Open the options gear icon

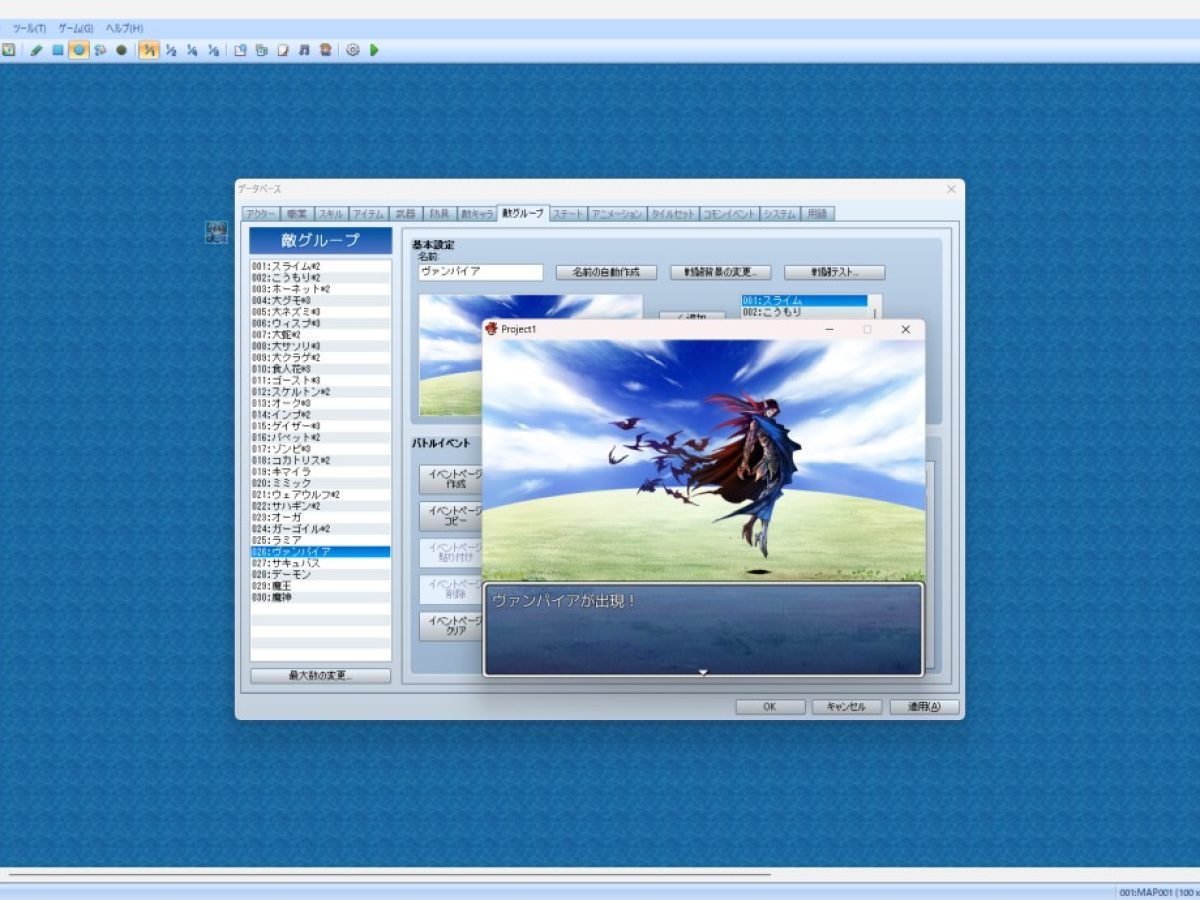(x=353, y=49)
